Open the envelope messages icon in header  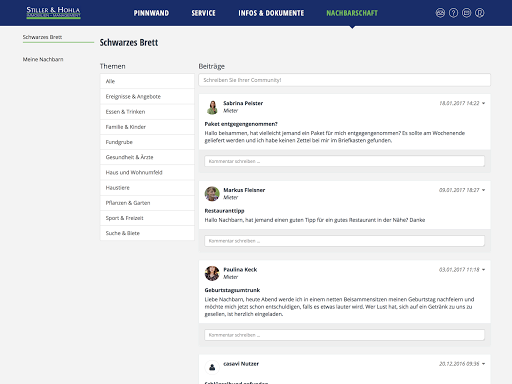[440, 13]
